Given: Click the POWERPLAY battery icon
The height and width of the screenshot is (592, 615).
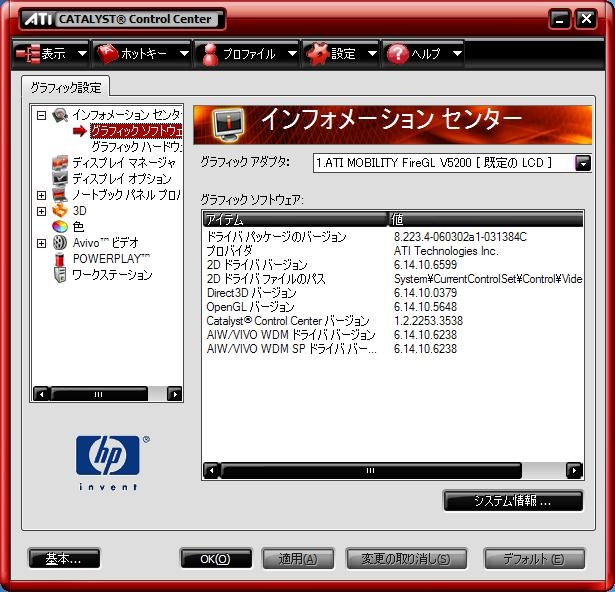Looking at the screenshot, I should tap(60, 259).
